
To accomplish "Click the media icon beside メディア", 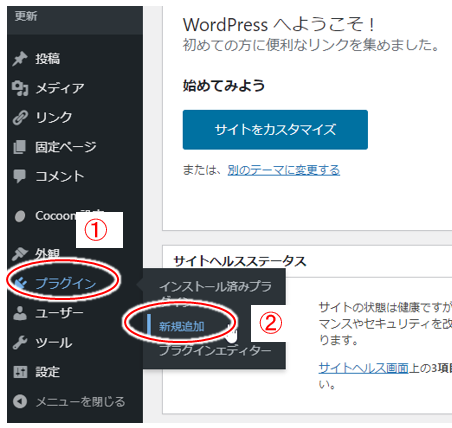I will [20, 88].
